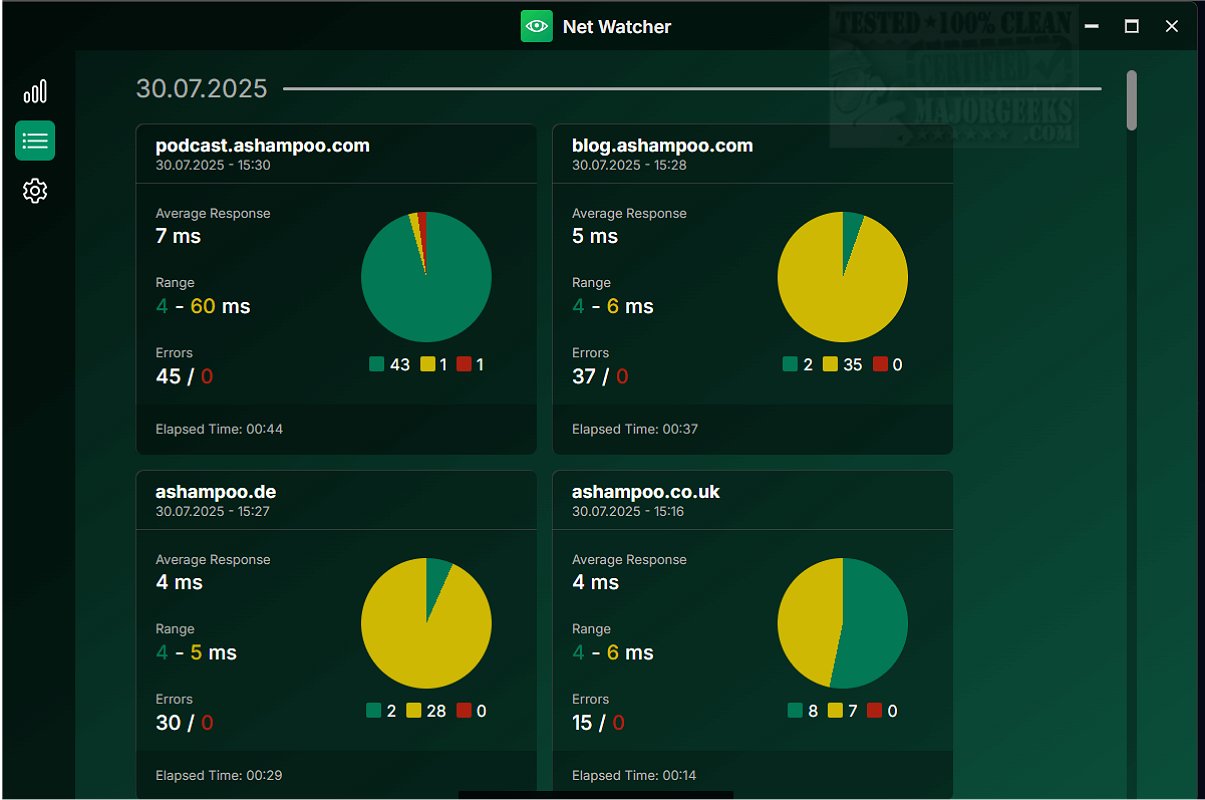1205x800 pixels.
Task: Click timestamp 30.07.2025 - 15:27
Action: tap(213, 511)
